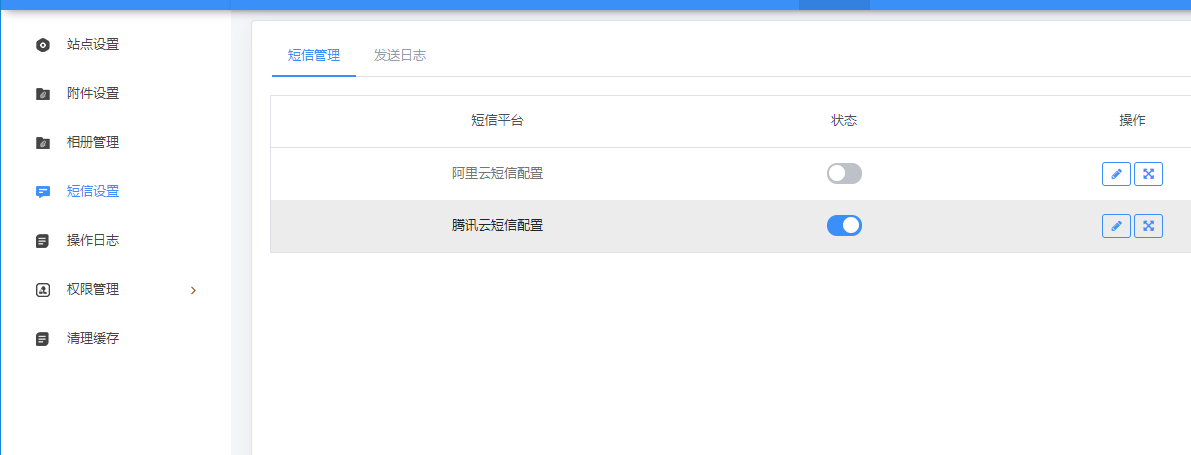Open 权限管理 menu label

point(93,289)
